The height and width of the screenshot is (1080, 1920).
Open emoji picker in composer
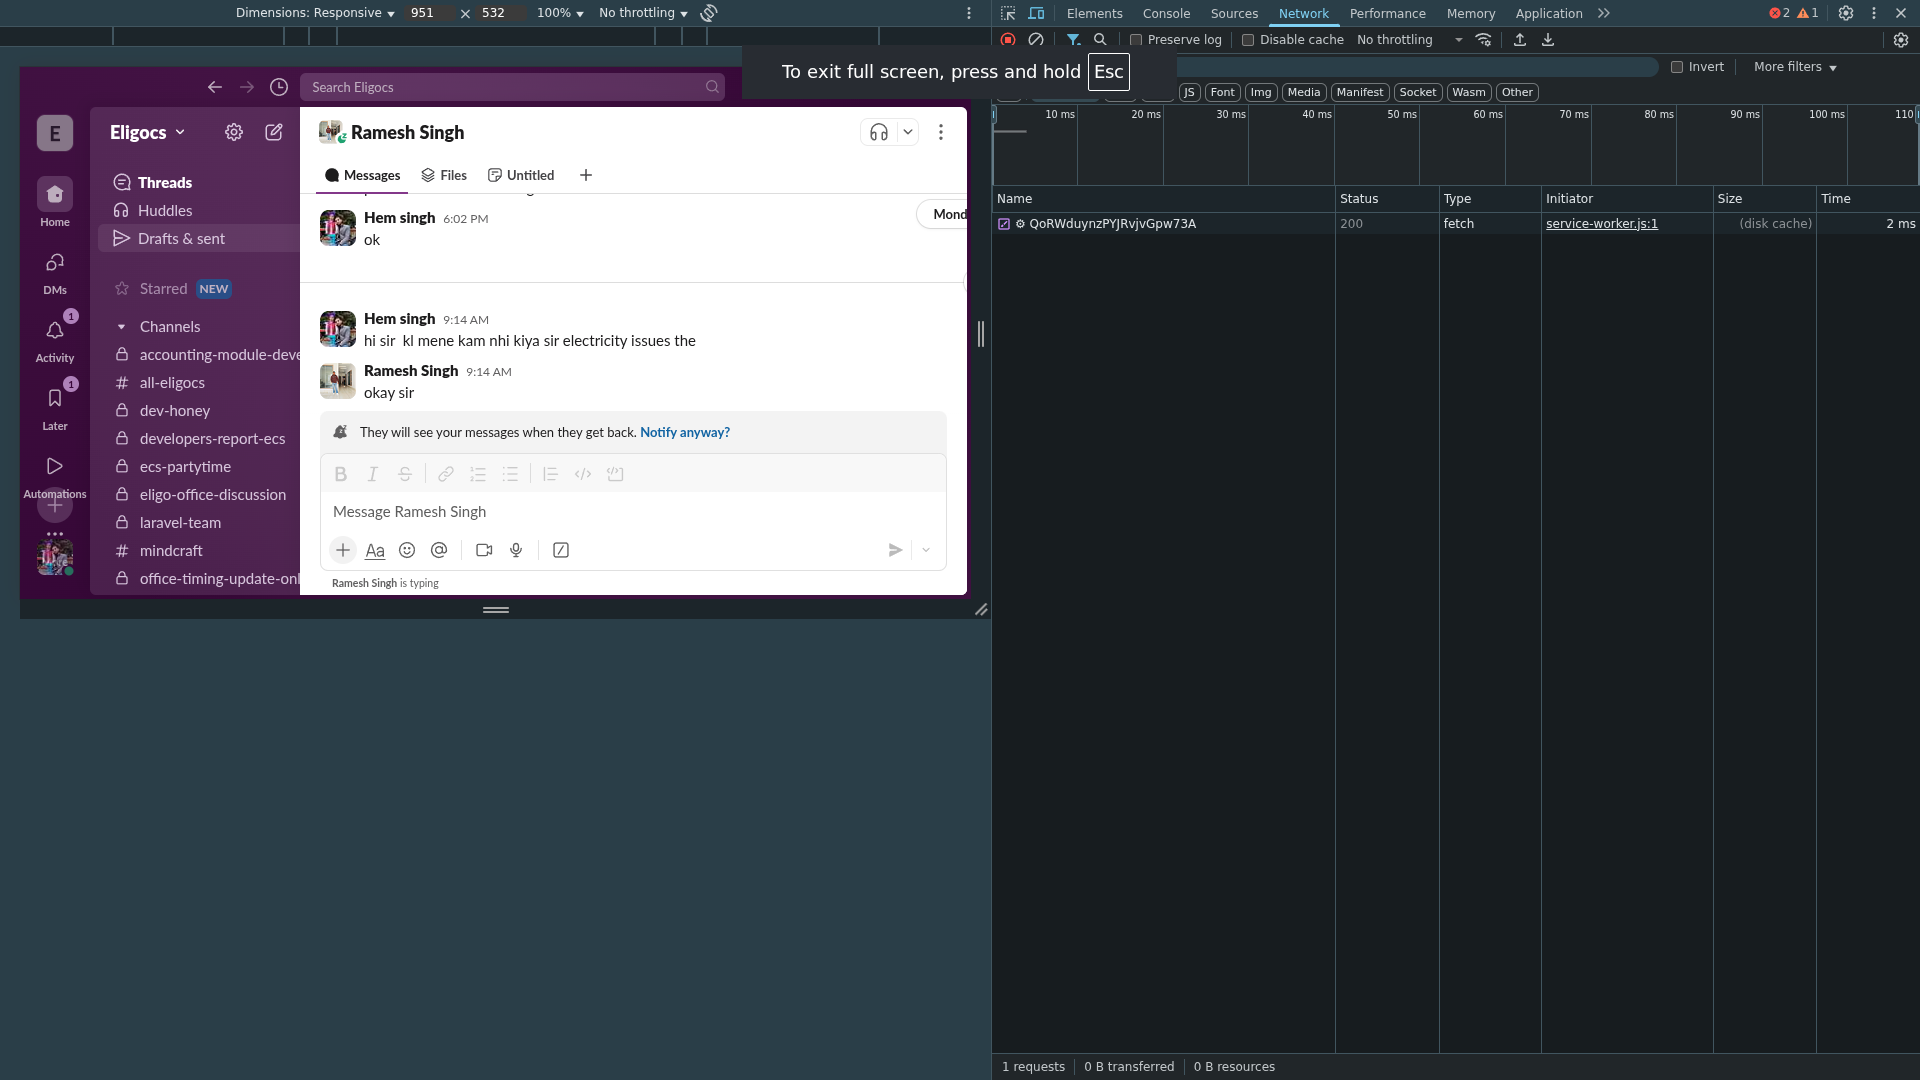(x=407, y=550)
